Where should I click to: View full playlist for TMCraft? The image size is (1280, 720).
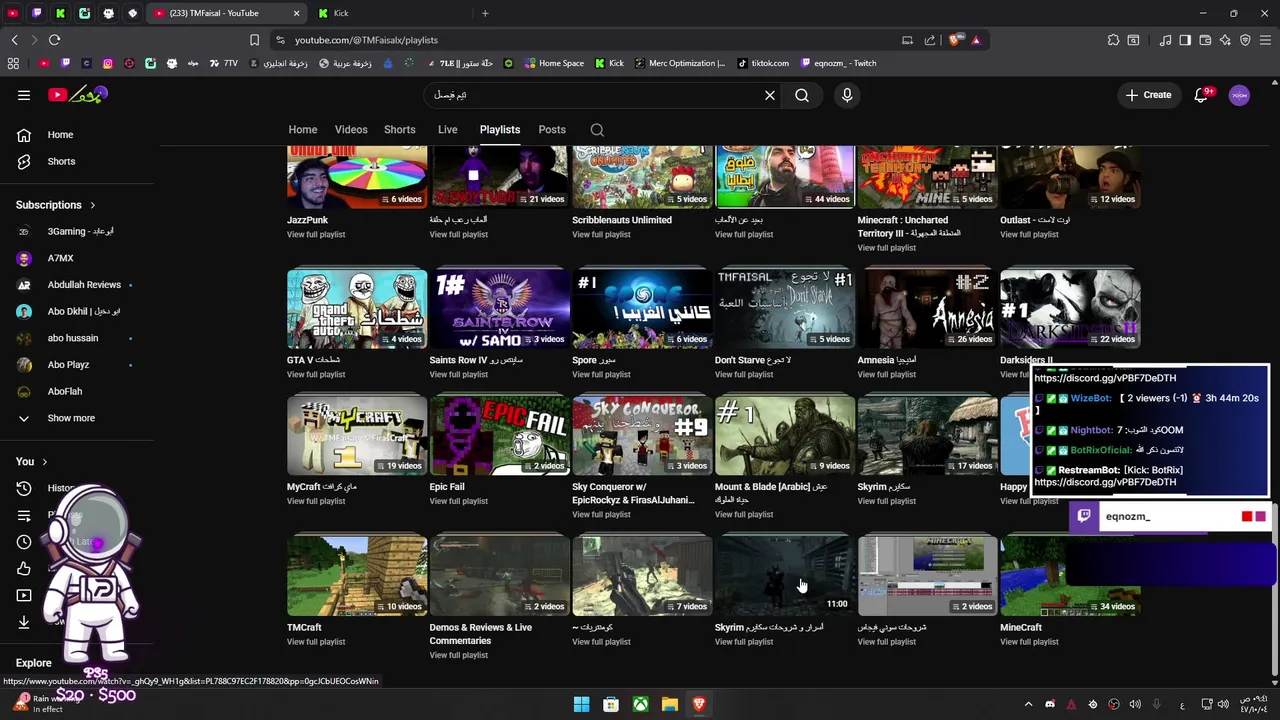[316, 642]
